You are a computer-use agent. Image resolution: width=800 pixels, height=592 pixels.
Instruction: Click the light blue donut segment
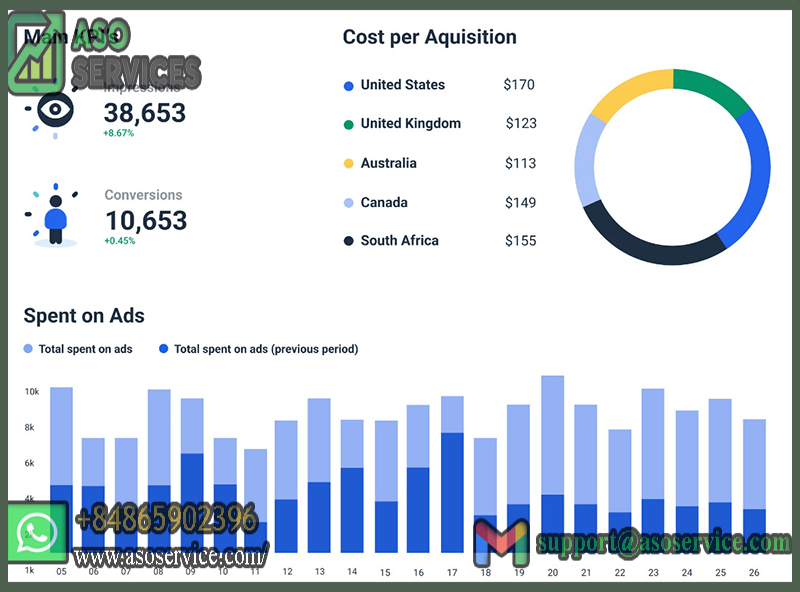click(x=586, y=161)
